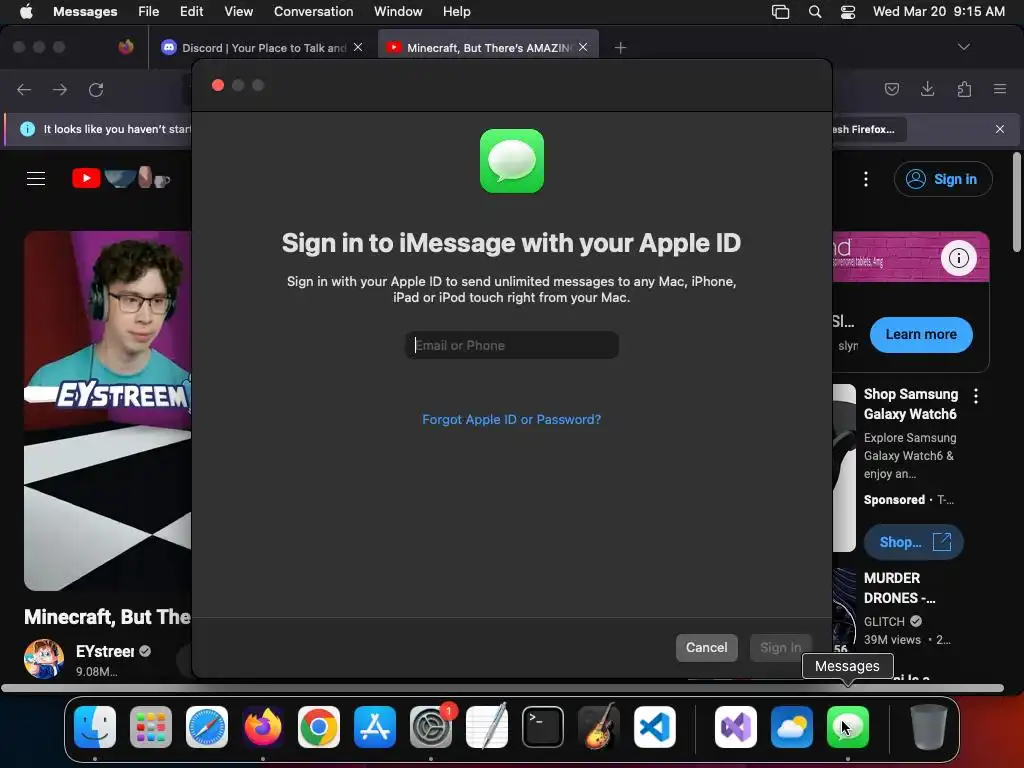Click the YouTube logo

121,178
